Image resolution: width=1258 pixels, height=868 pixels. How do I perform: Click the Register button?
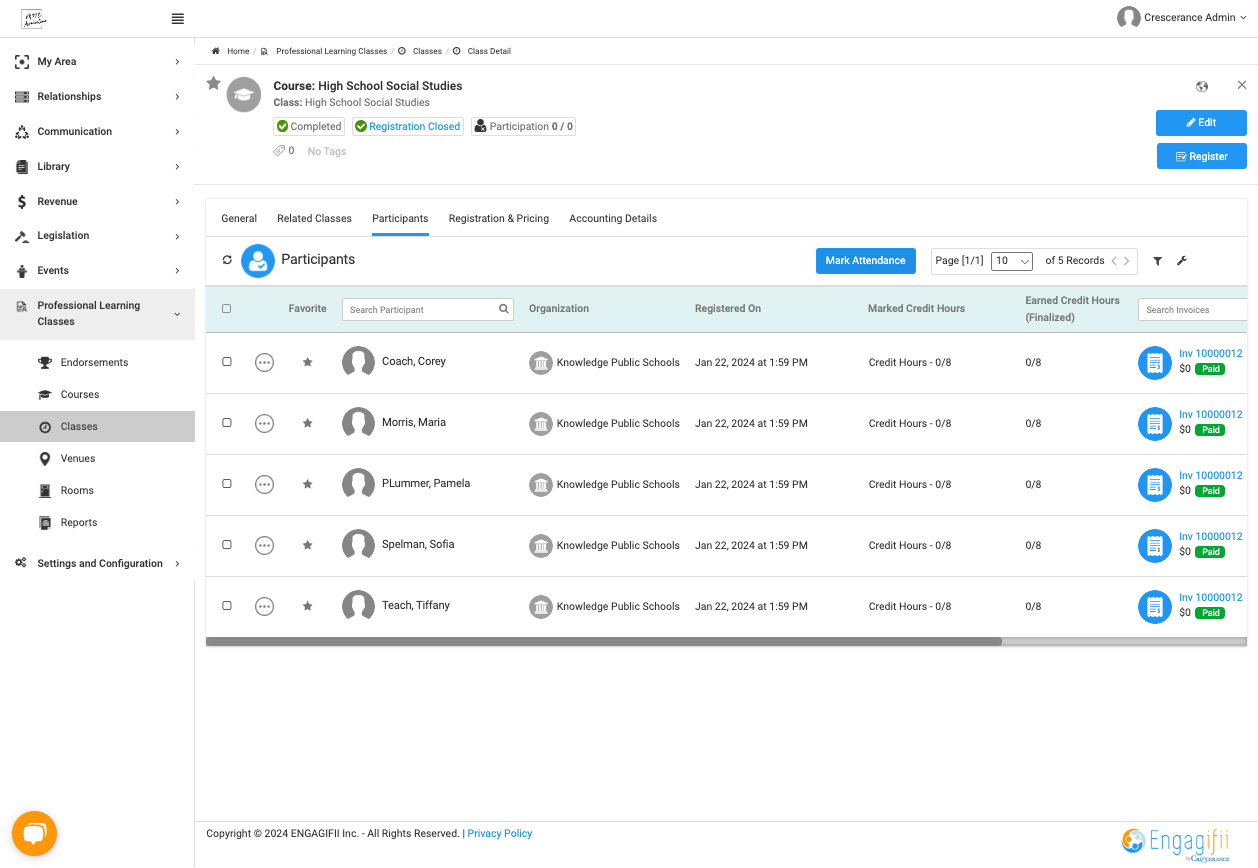coord(1201,157)
